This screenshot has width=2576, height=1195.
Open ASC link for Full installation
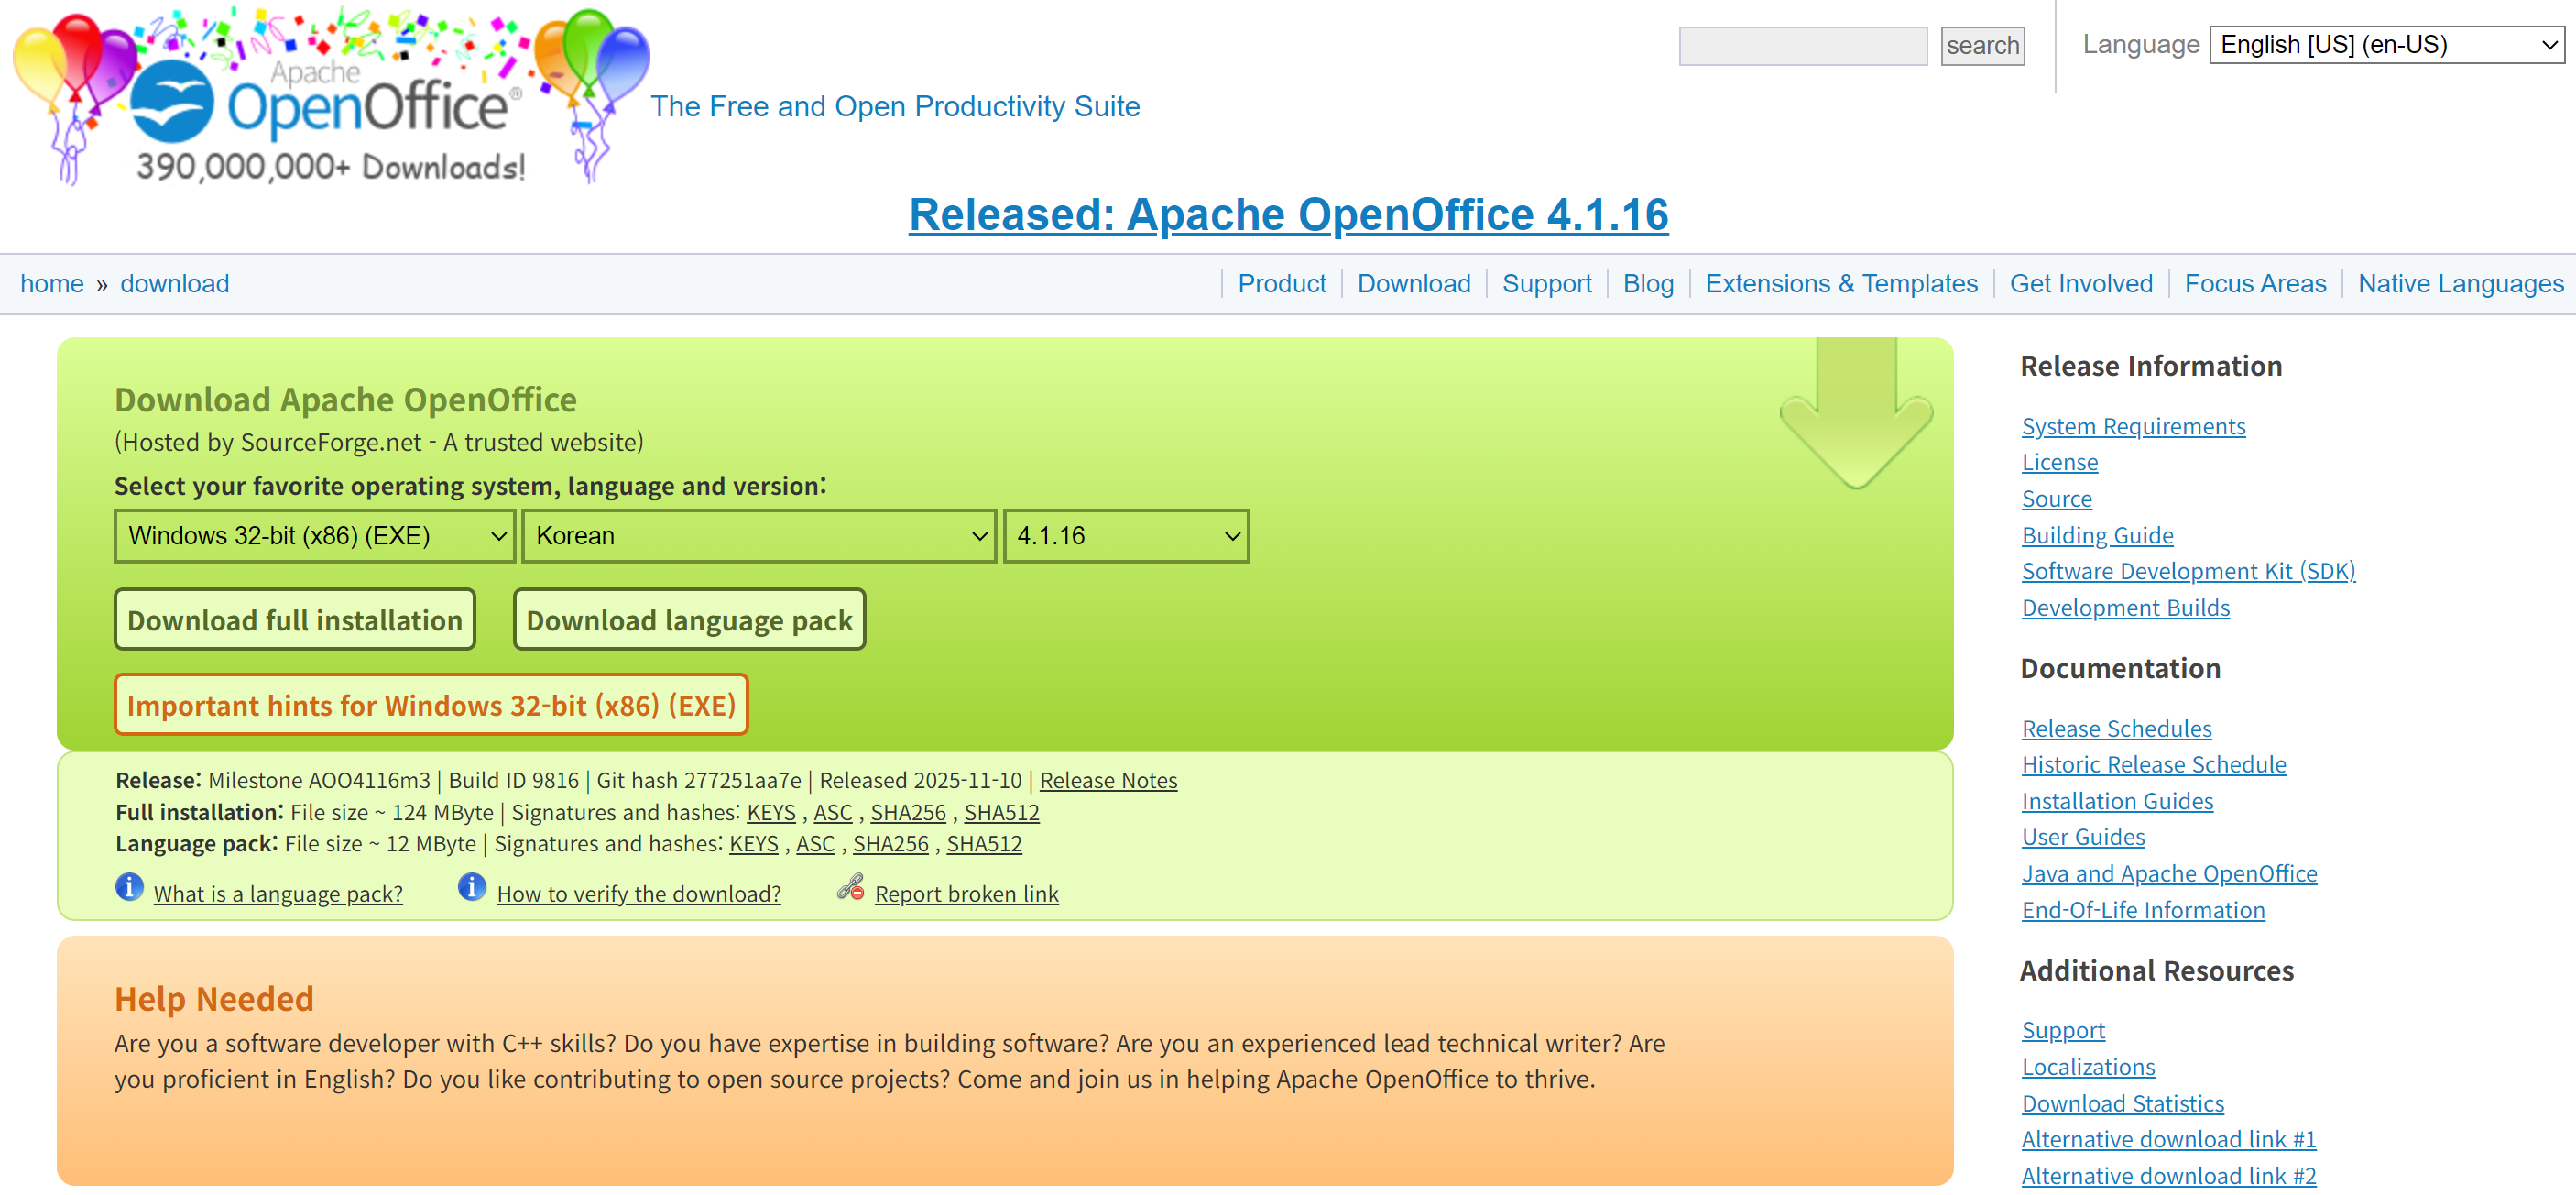click(833, 812)
